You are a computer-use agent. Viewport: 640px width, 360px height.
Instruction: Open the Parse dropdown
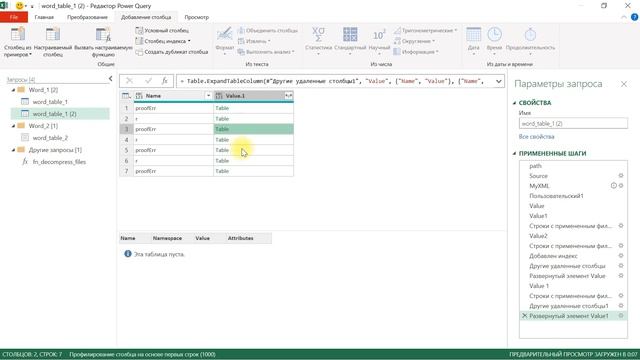tap(266, 52)
